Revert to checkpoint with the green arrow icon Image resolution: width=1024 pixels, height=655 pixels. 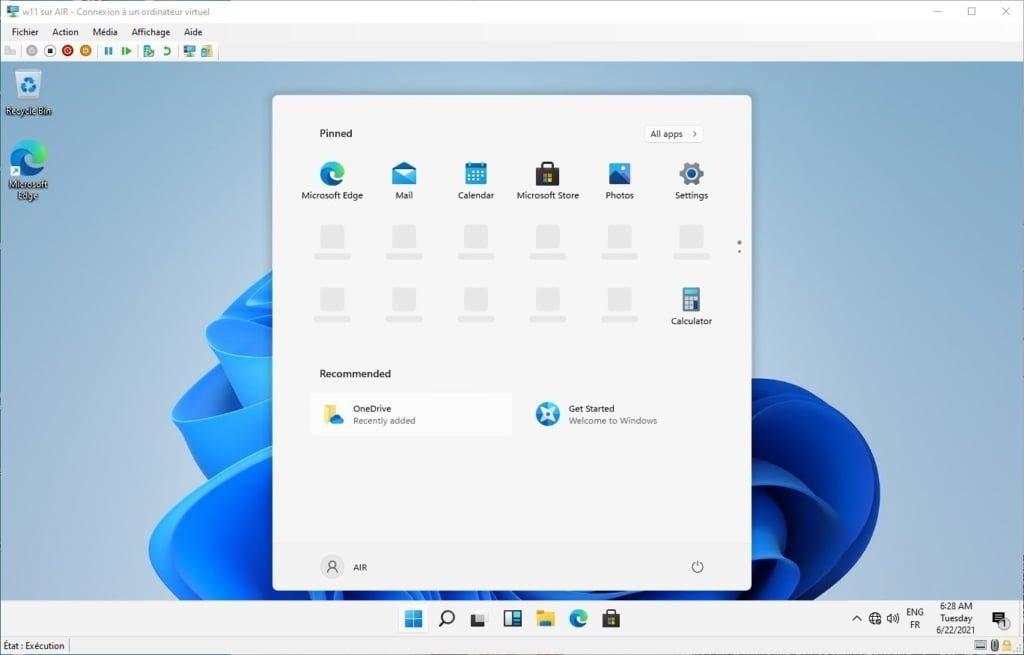[x=167, y=51]
